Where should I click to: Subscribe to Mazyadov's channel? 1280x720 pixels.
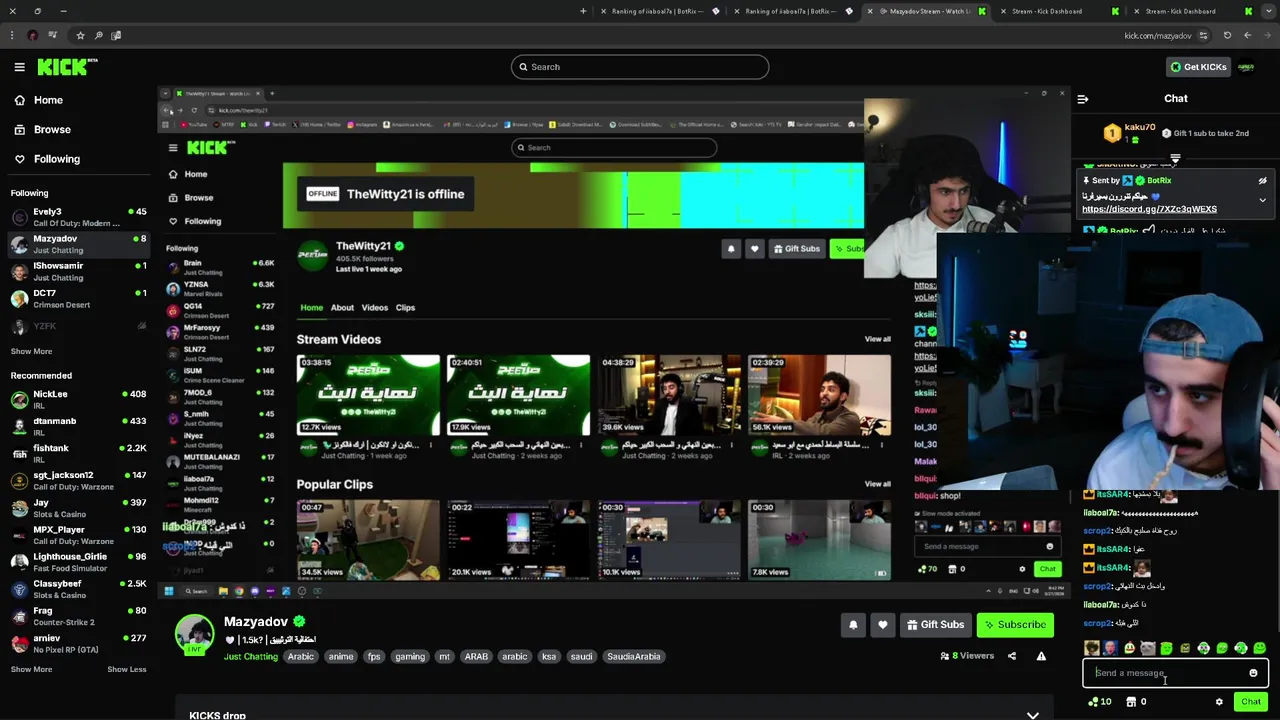(1015, 625)
